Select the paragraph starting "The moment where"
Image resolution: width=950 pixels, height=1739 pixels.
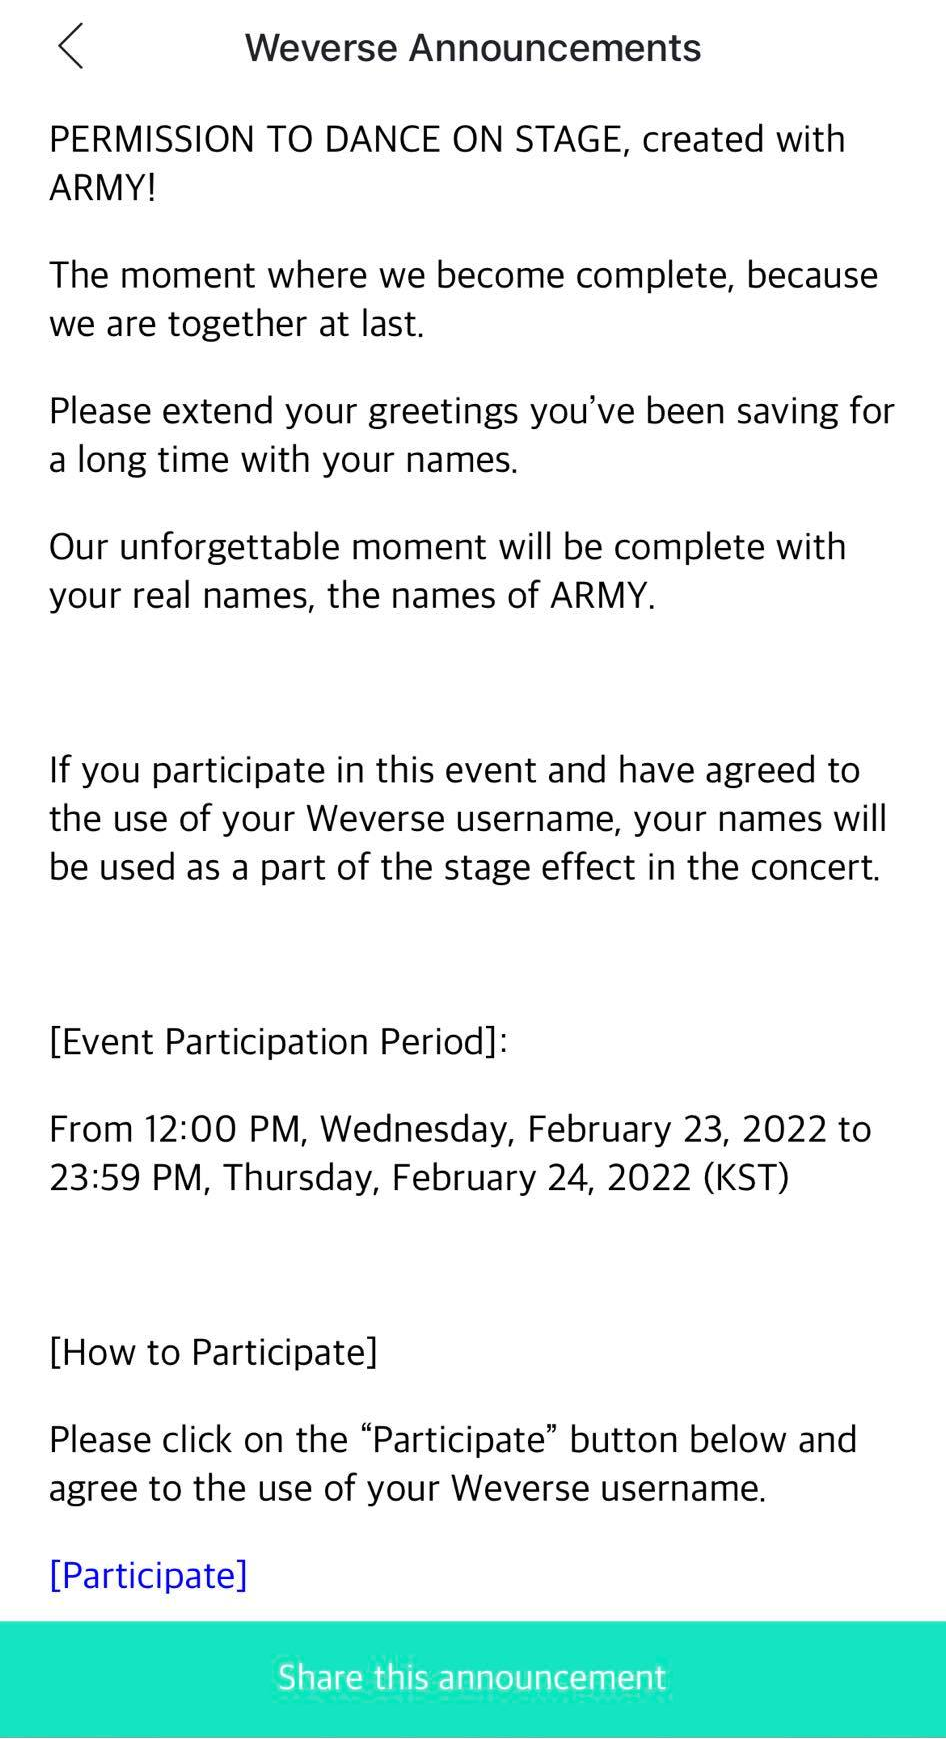[x=463, y=275]
